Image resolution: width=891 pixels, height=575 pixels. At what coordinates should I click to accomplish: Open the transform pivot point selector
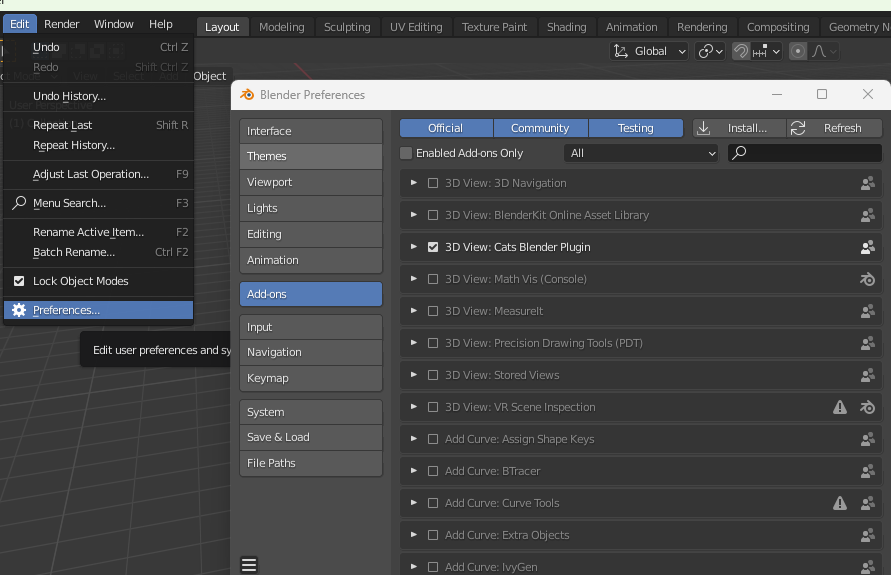[710, 51]
